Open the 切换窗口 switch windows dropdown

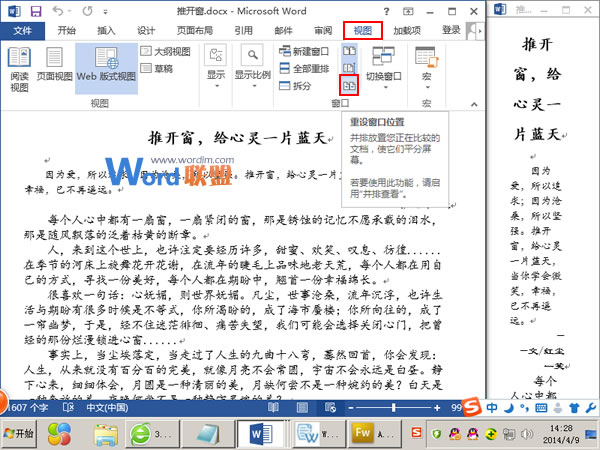[383, 68]
